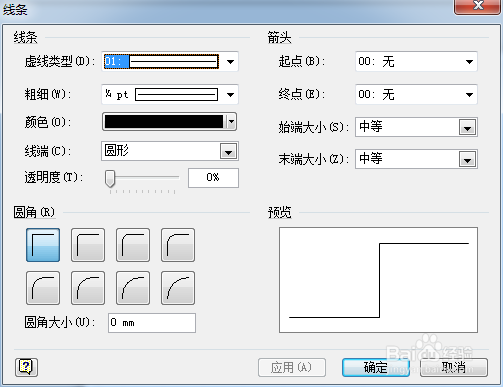This screenshot has height=387, width=503.
Task: Select the fourth rounding style icon
Action: (x=178, y=245)
